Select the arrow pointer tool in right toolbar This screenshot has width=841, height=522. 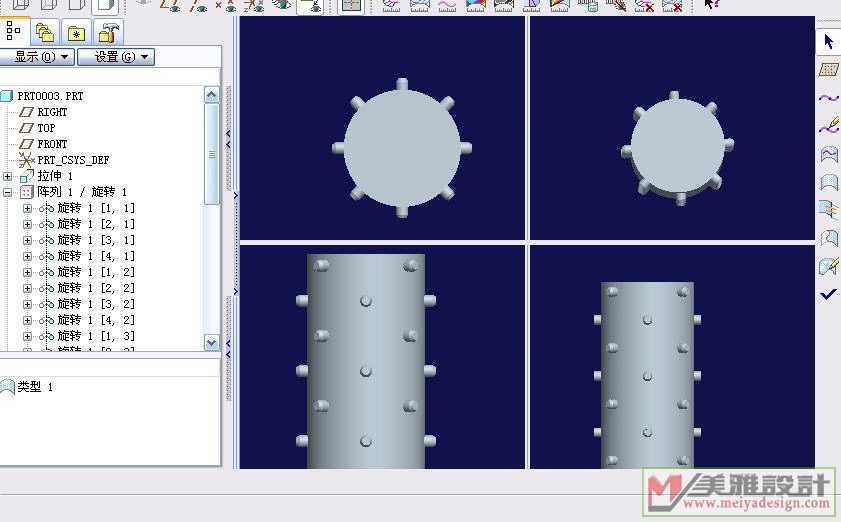828,42
